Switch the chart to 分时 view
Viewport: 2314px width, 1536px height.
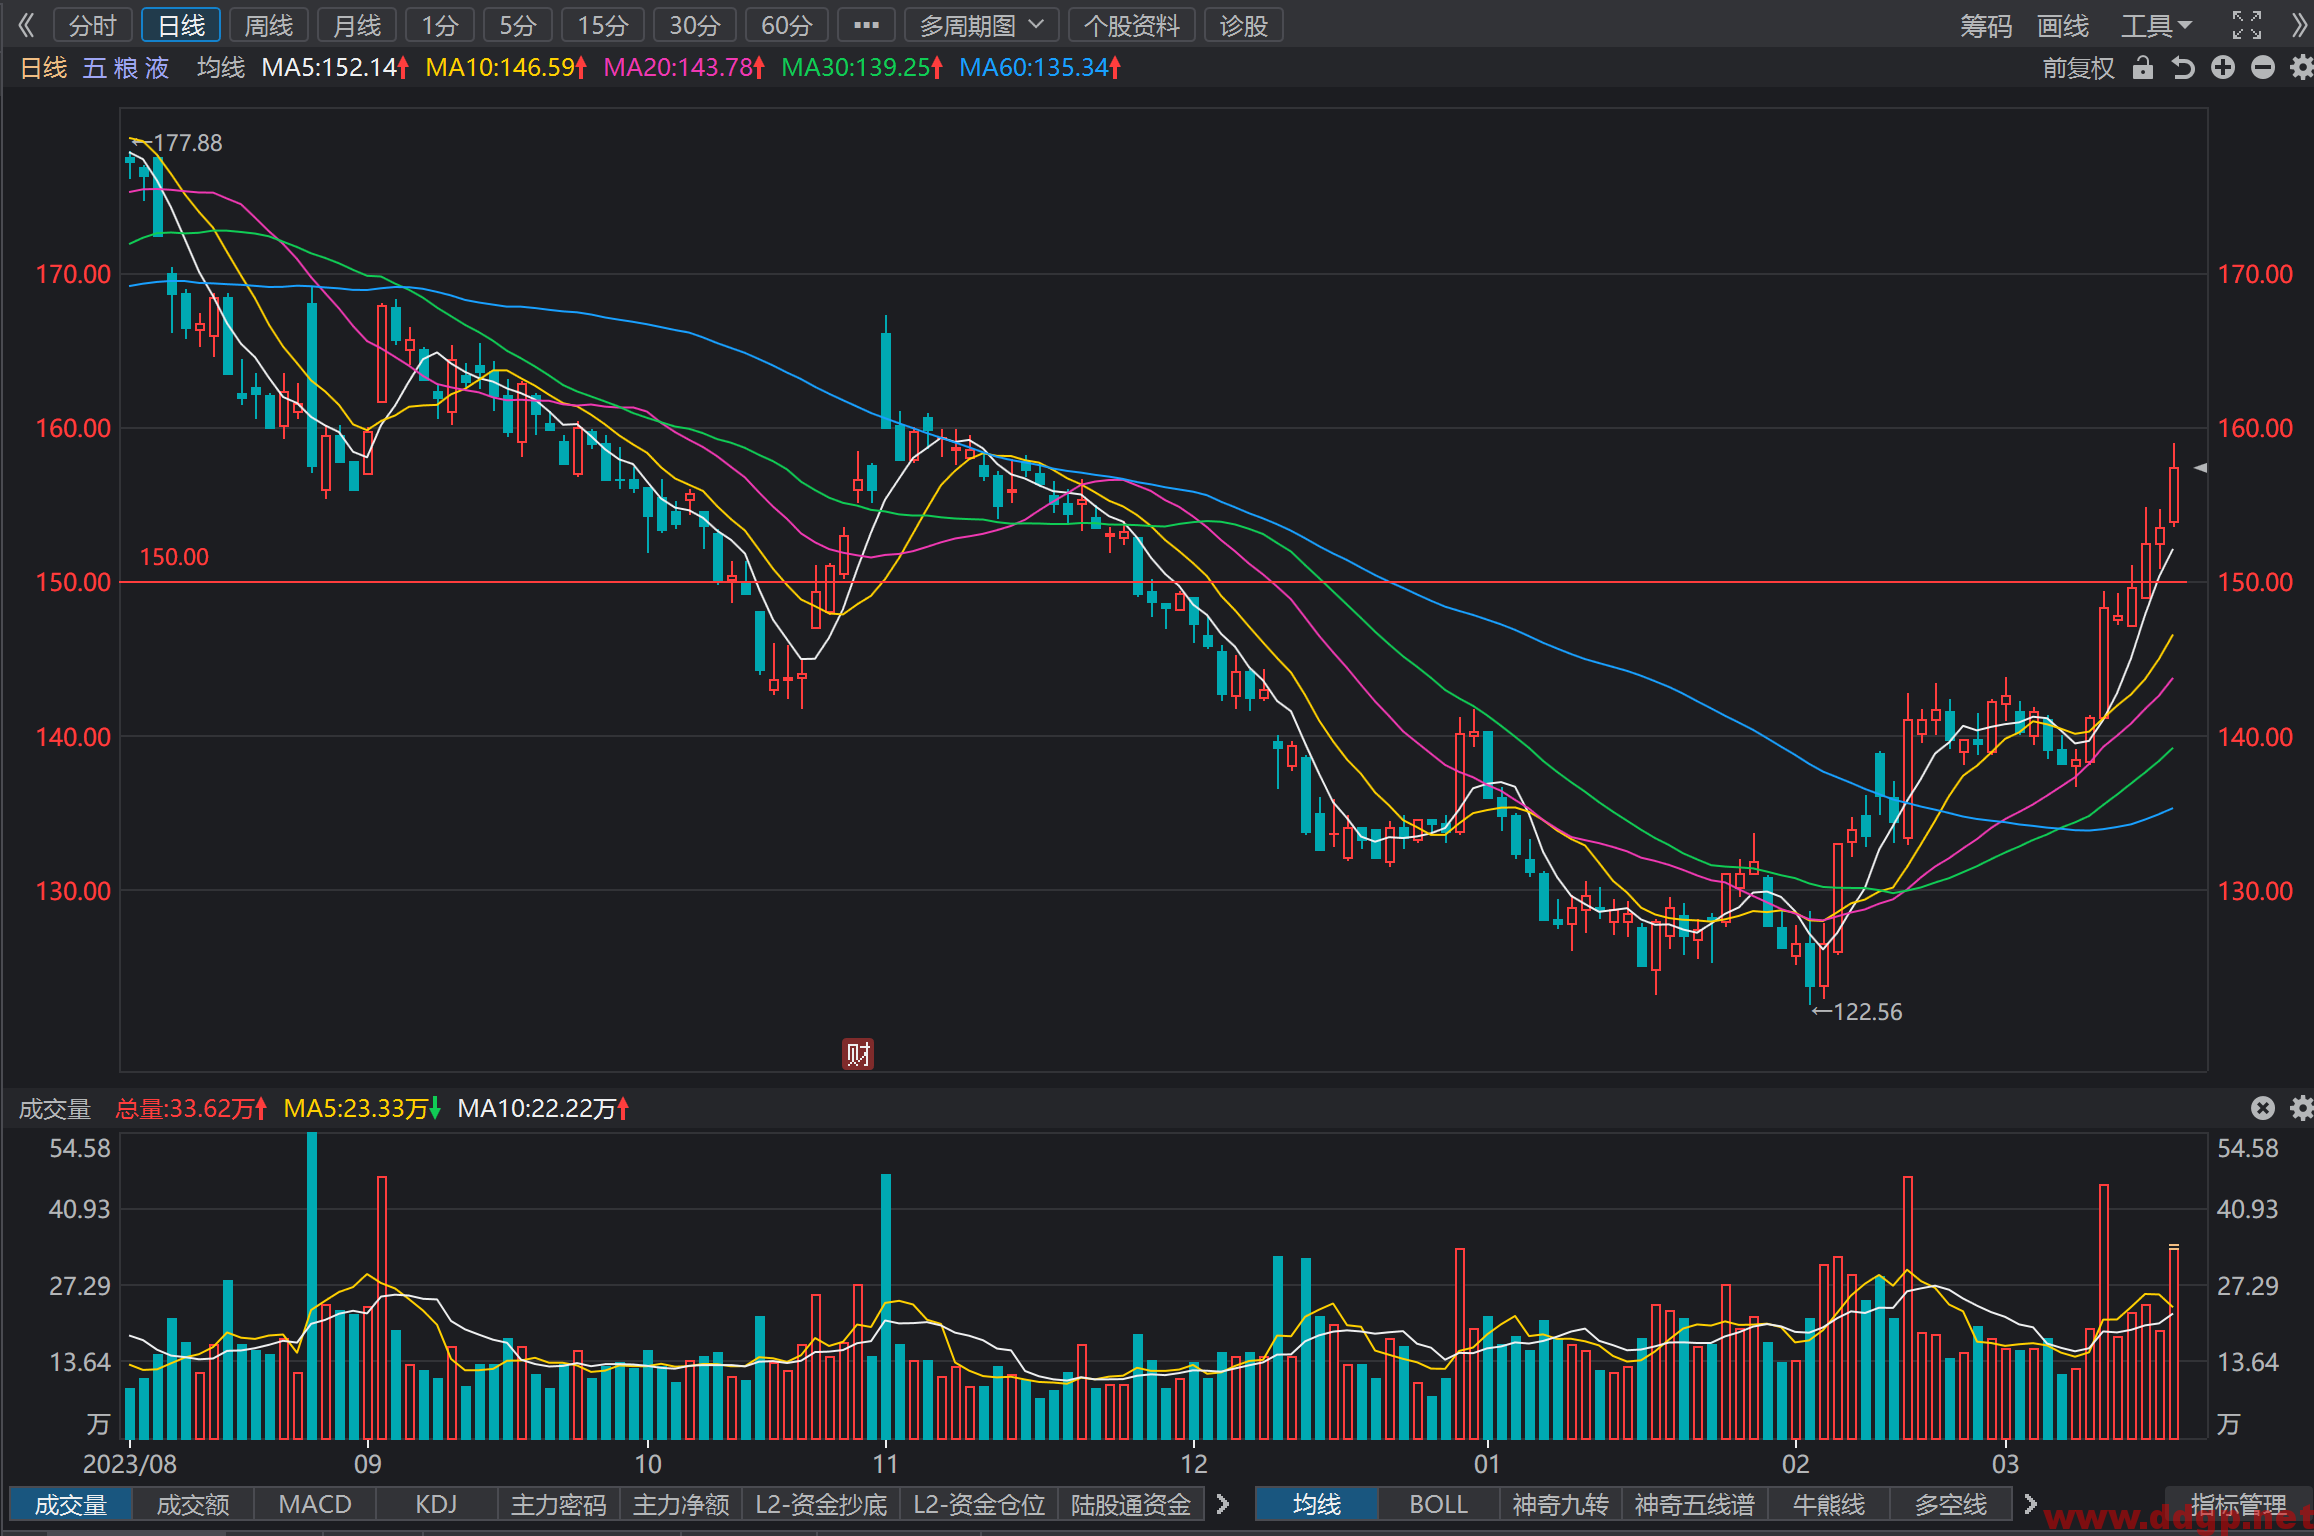(93, 25)
